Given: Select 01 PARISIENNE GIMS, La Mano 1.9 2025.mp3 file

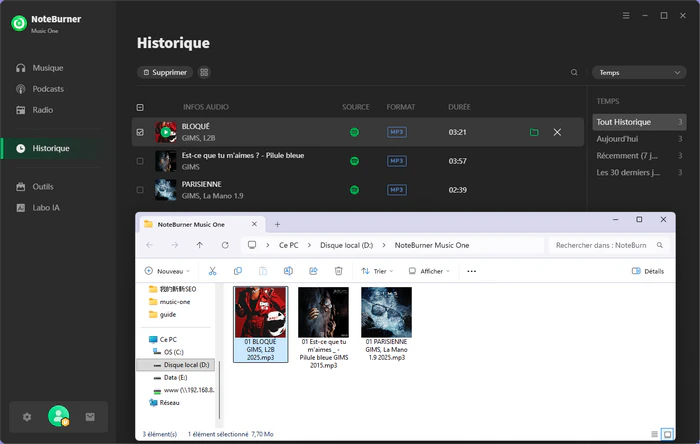Looking at the screenshot, I should pyautogui.click(x=387, y=324).
